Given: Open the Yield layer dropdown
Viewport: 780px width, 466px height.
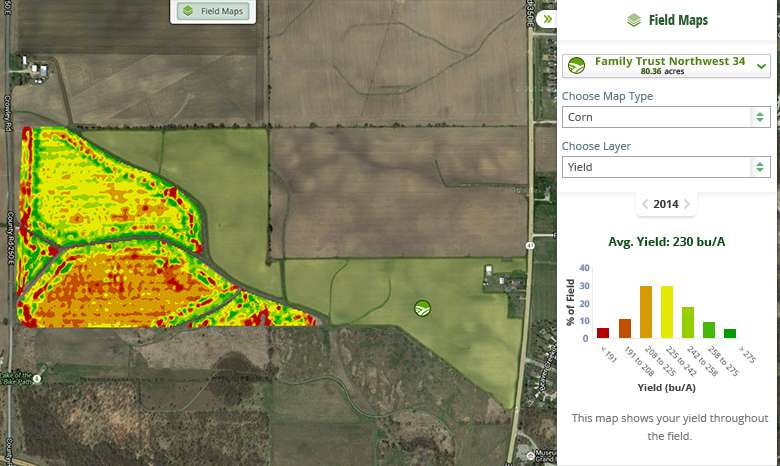Looking at the screenshot, I should (666, 167).
